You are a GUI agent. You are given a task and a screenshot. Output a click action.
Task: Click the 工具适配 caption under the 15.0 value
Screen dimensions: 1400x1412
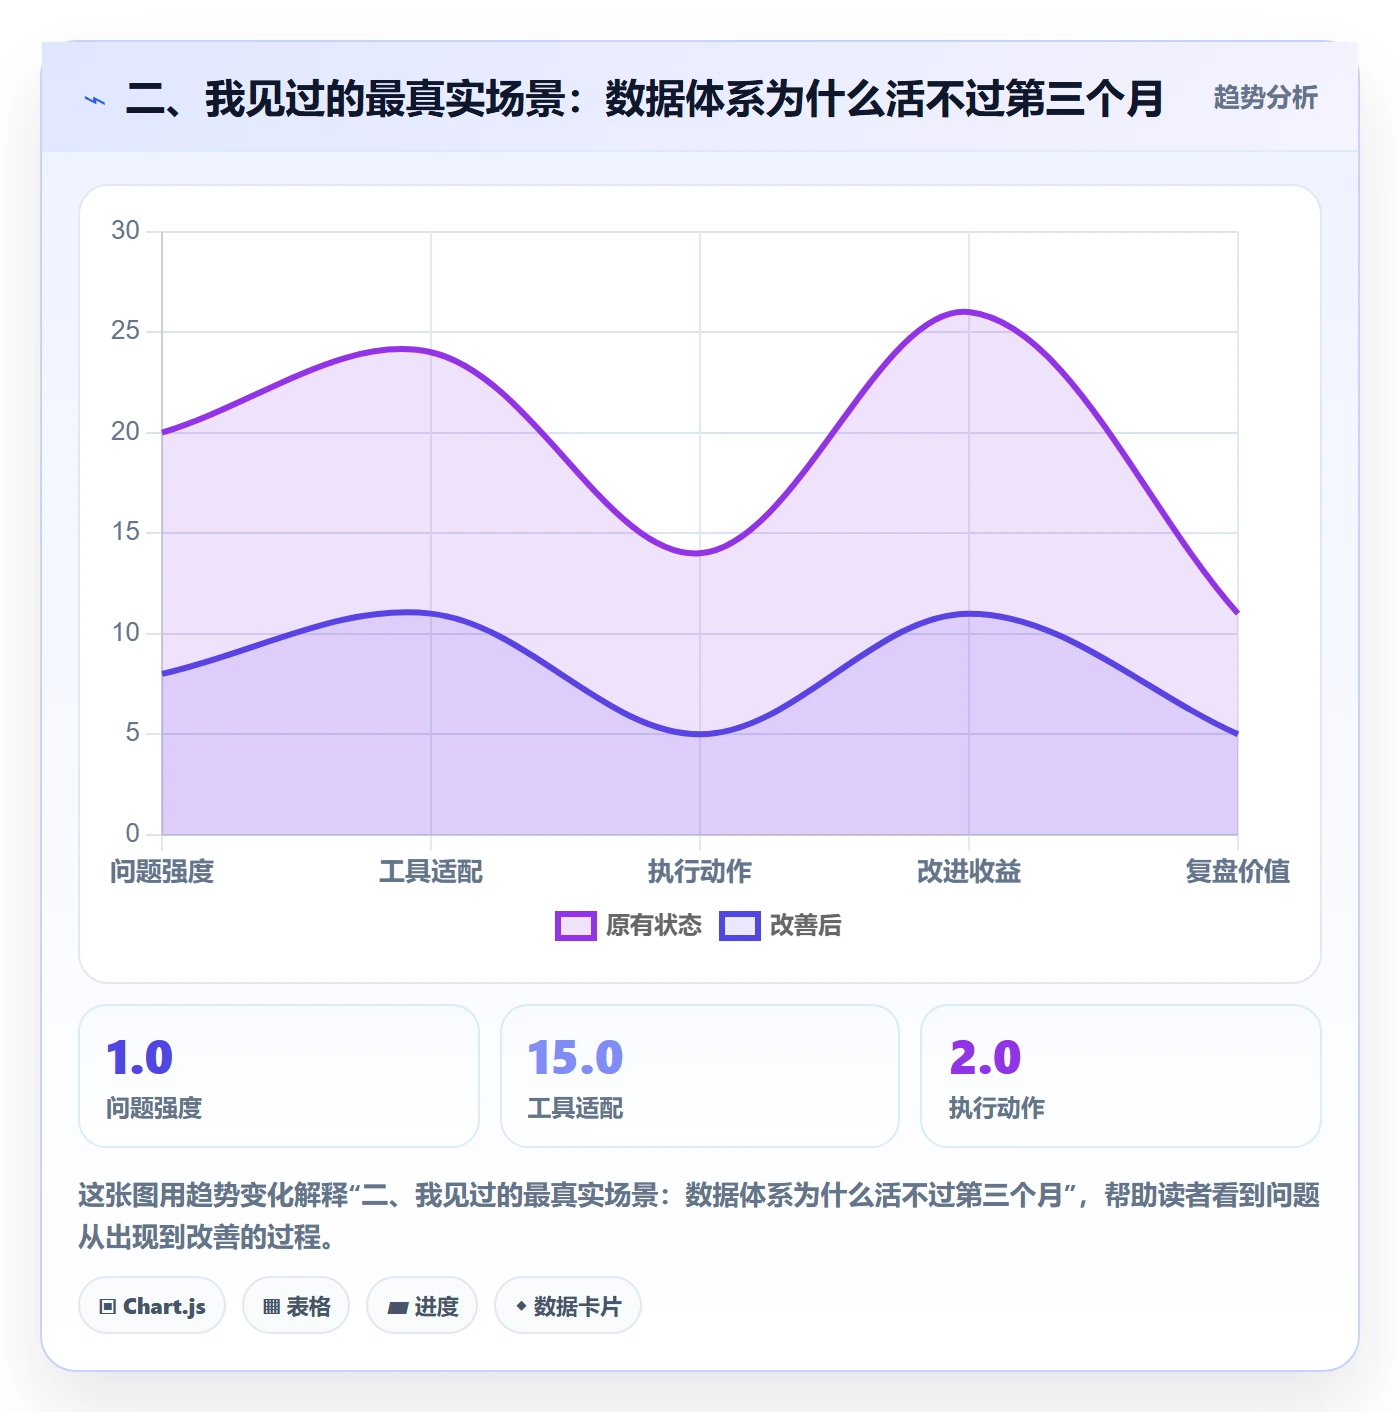click(575, 1108)
